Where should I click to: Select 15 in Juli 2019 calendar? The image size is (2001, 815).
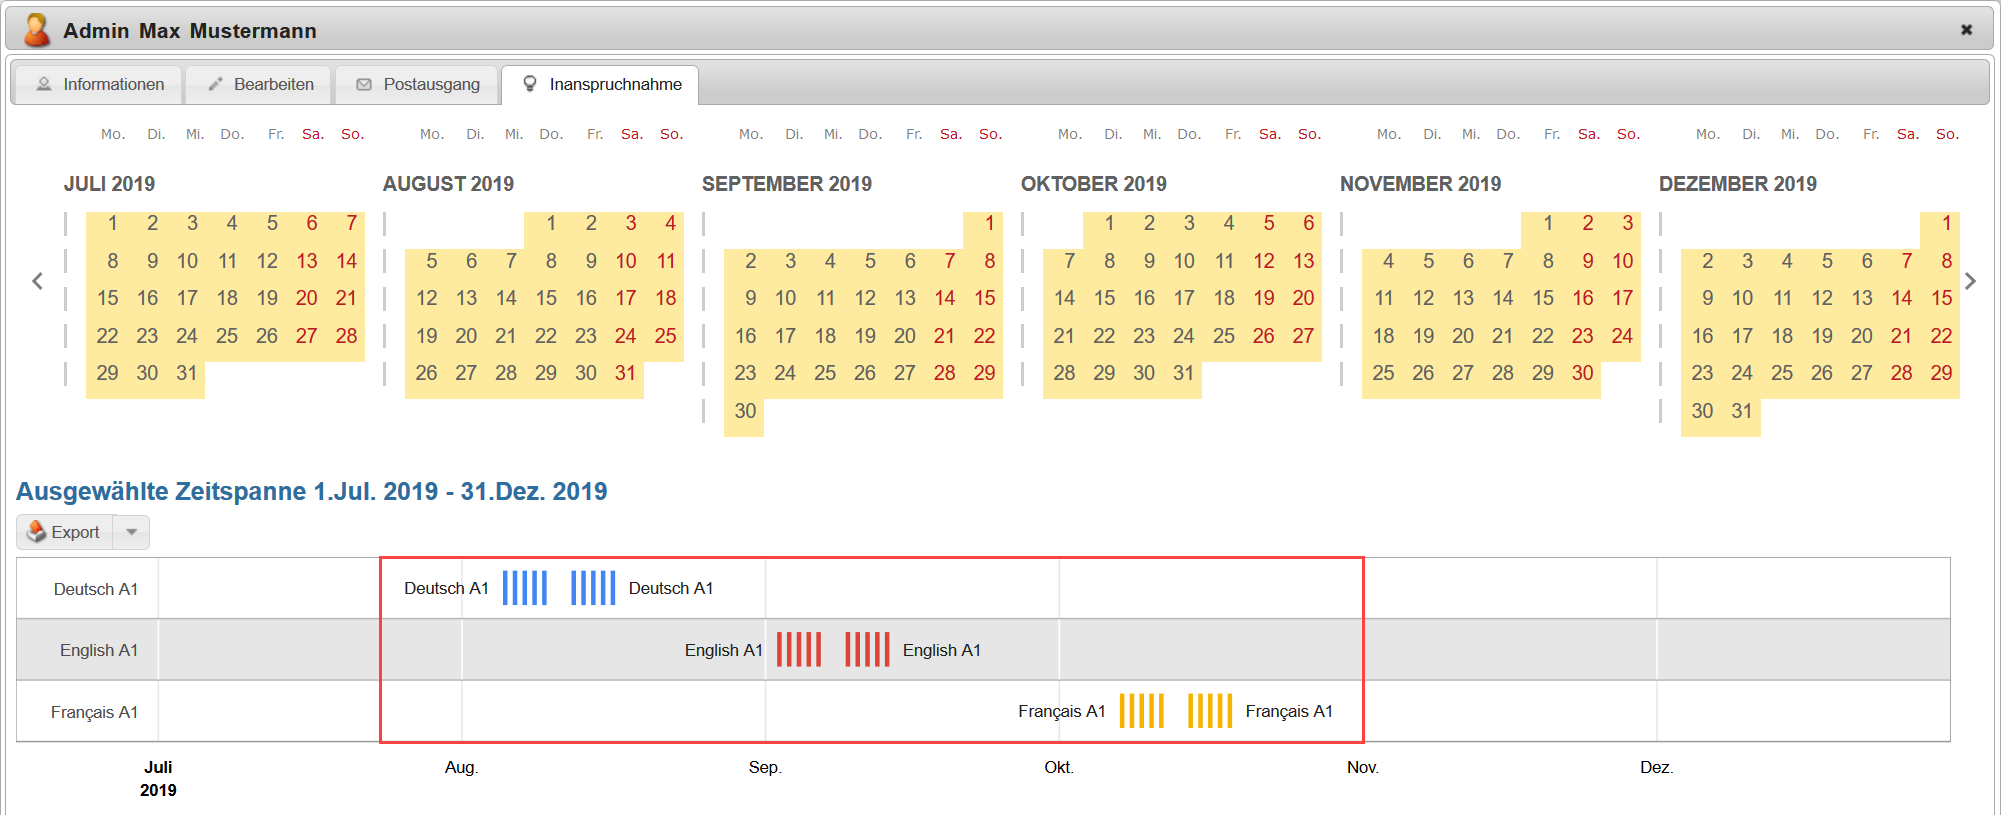[108, 298]
